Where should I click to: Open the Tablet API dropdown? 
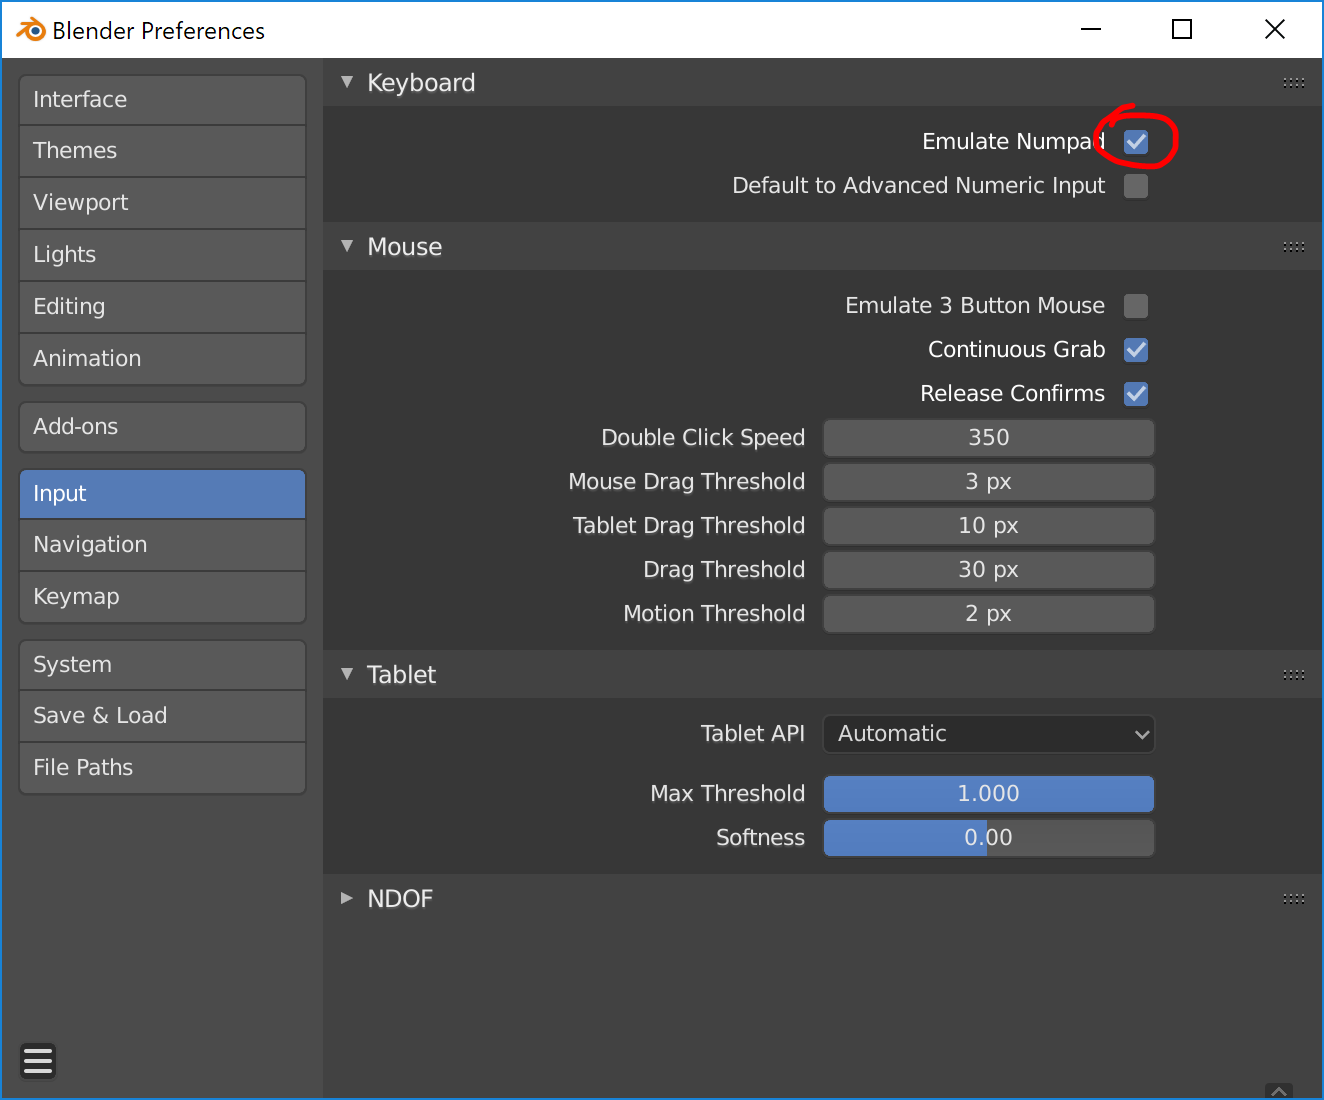click(989, 734)
